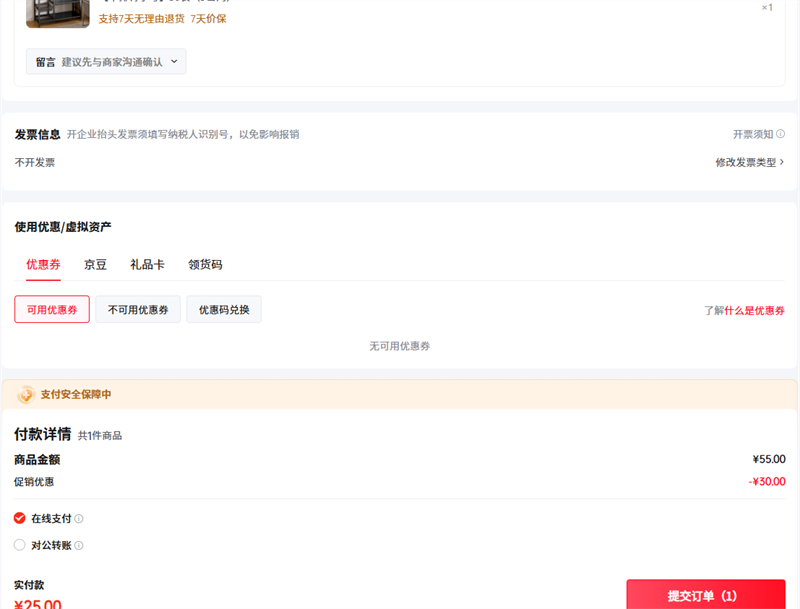
Task: Submit the order with 提交订单
Action: coord(705,595)
